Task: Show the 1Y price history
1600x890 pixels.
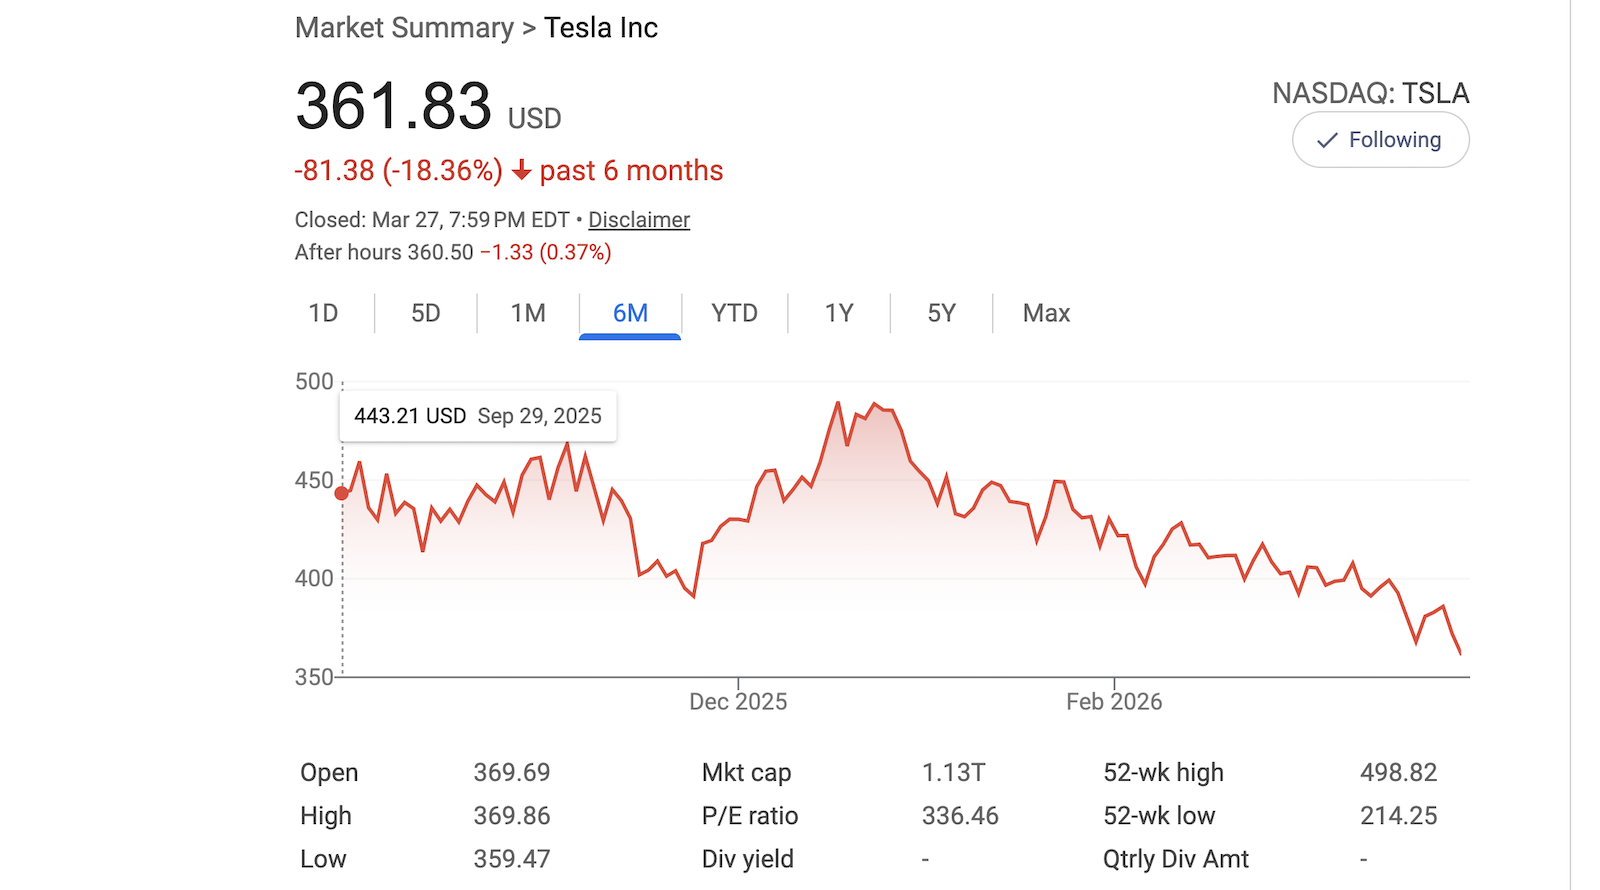Action: pos(840,313)
